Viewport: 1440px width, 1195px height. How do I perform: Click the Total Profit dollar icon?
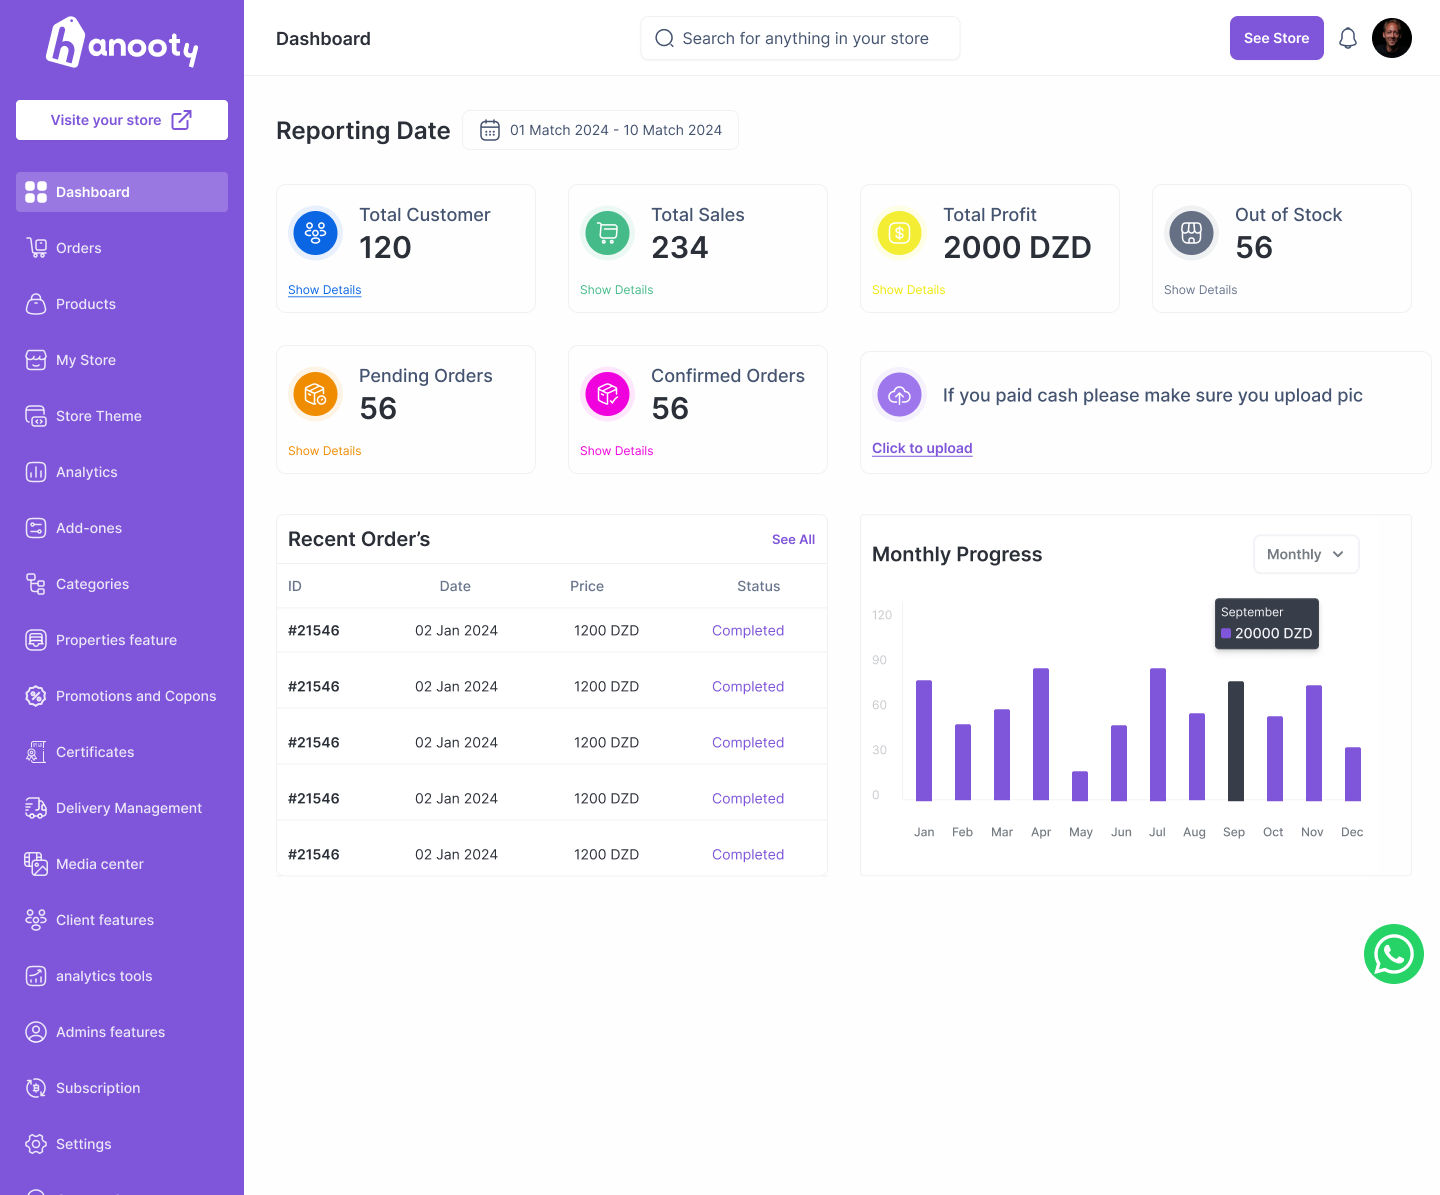pos(899,233)
